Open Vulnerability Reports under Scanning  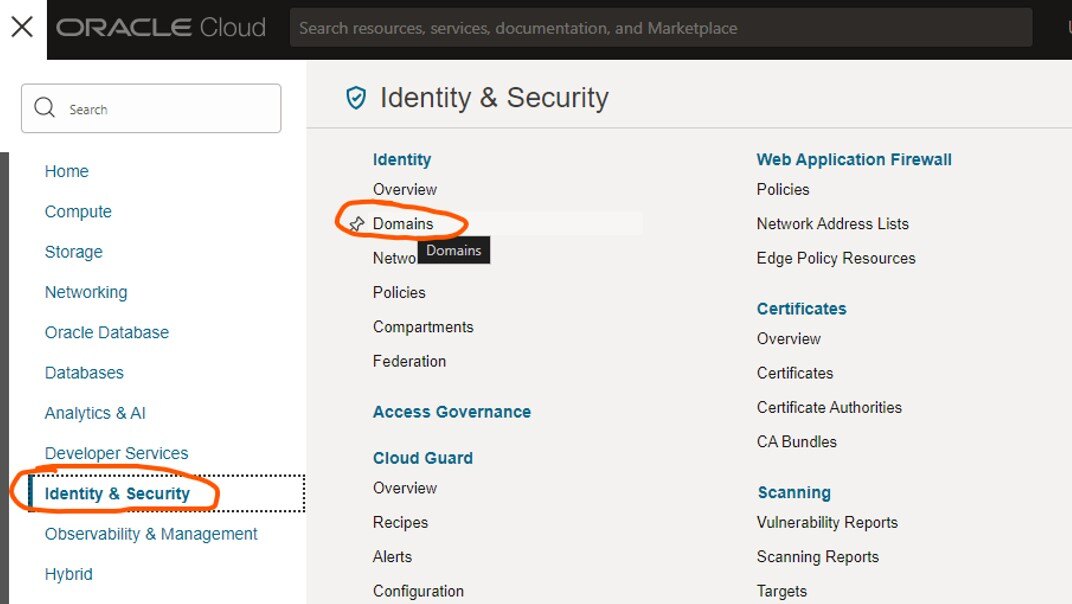click(827, 522)
